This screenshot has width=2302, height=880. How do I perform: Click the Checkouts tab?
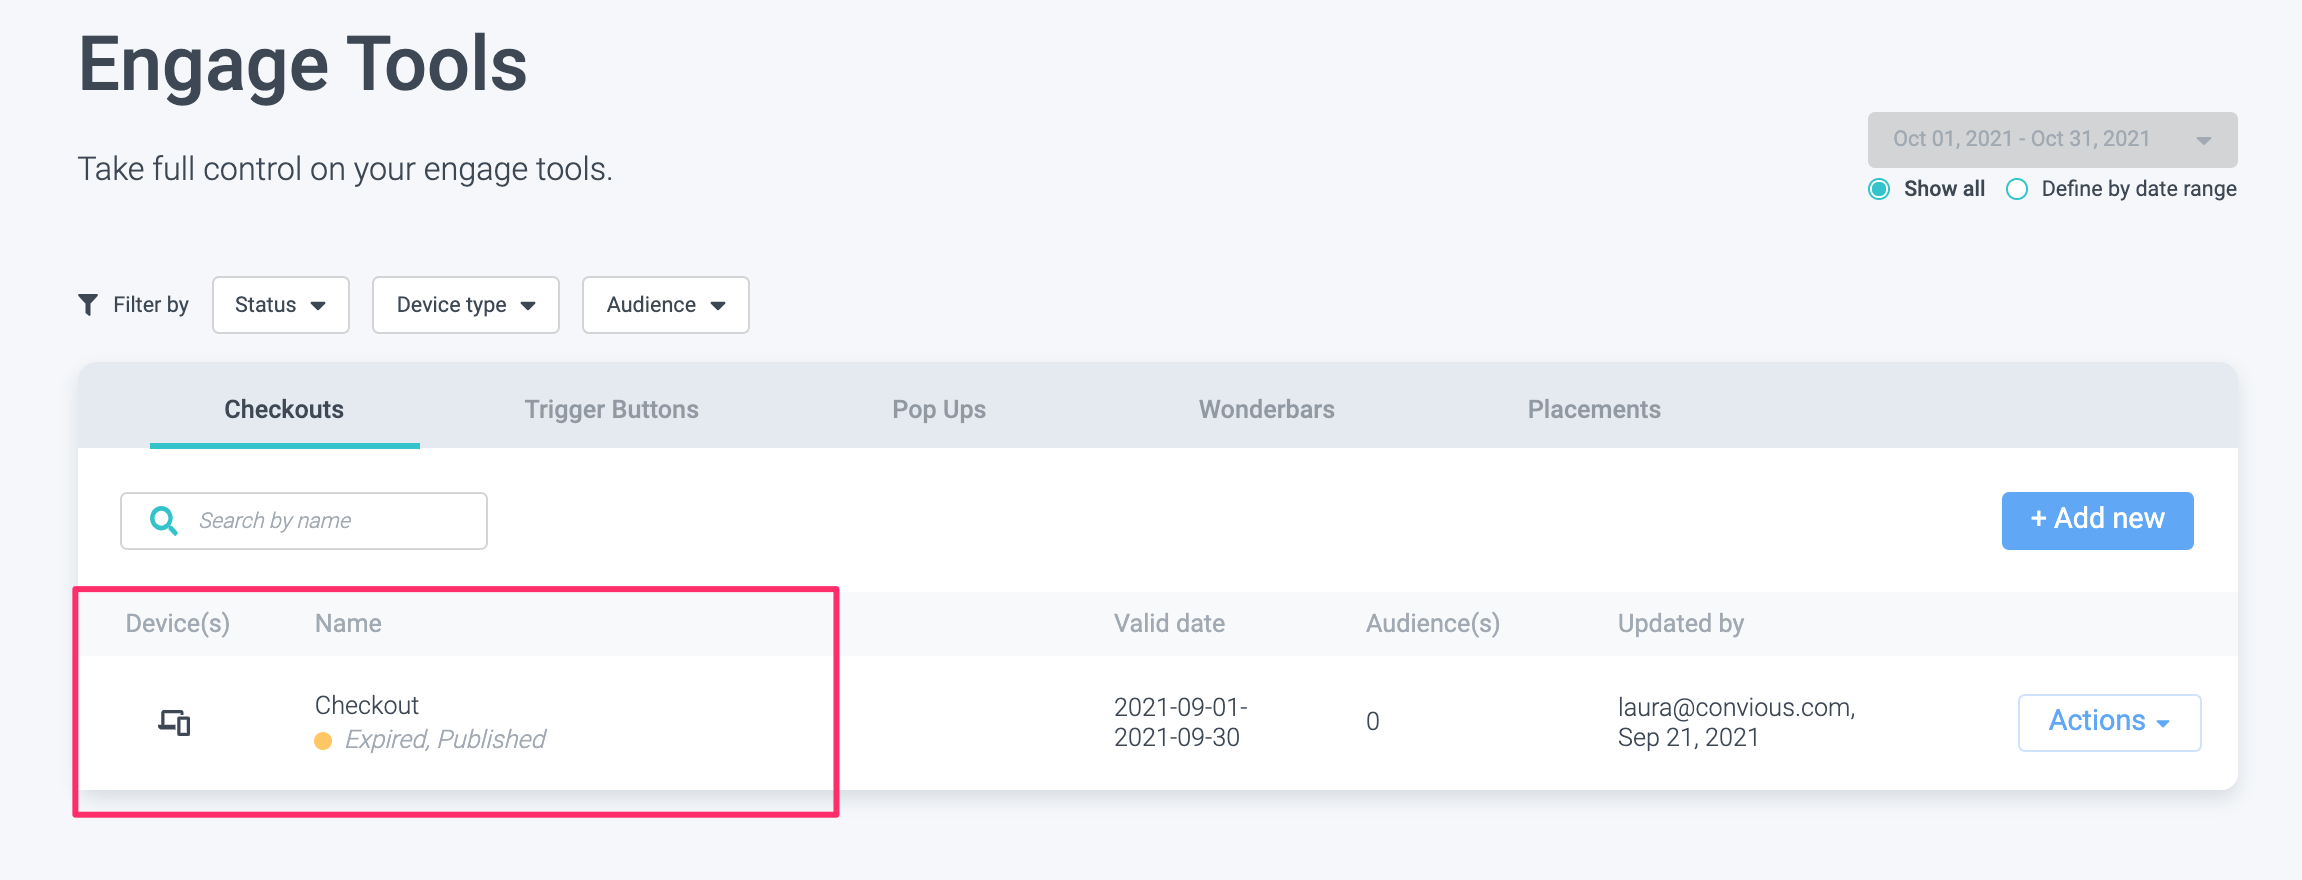(284, 410)
